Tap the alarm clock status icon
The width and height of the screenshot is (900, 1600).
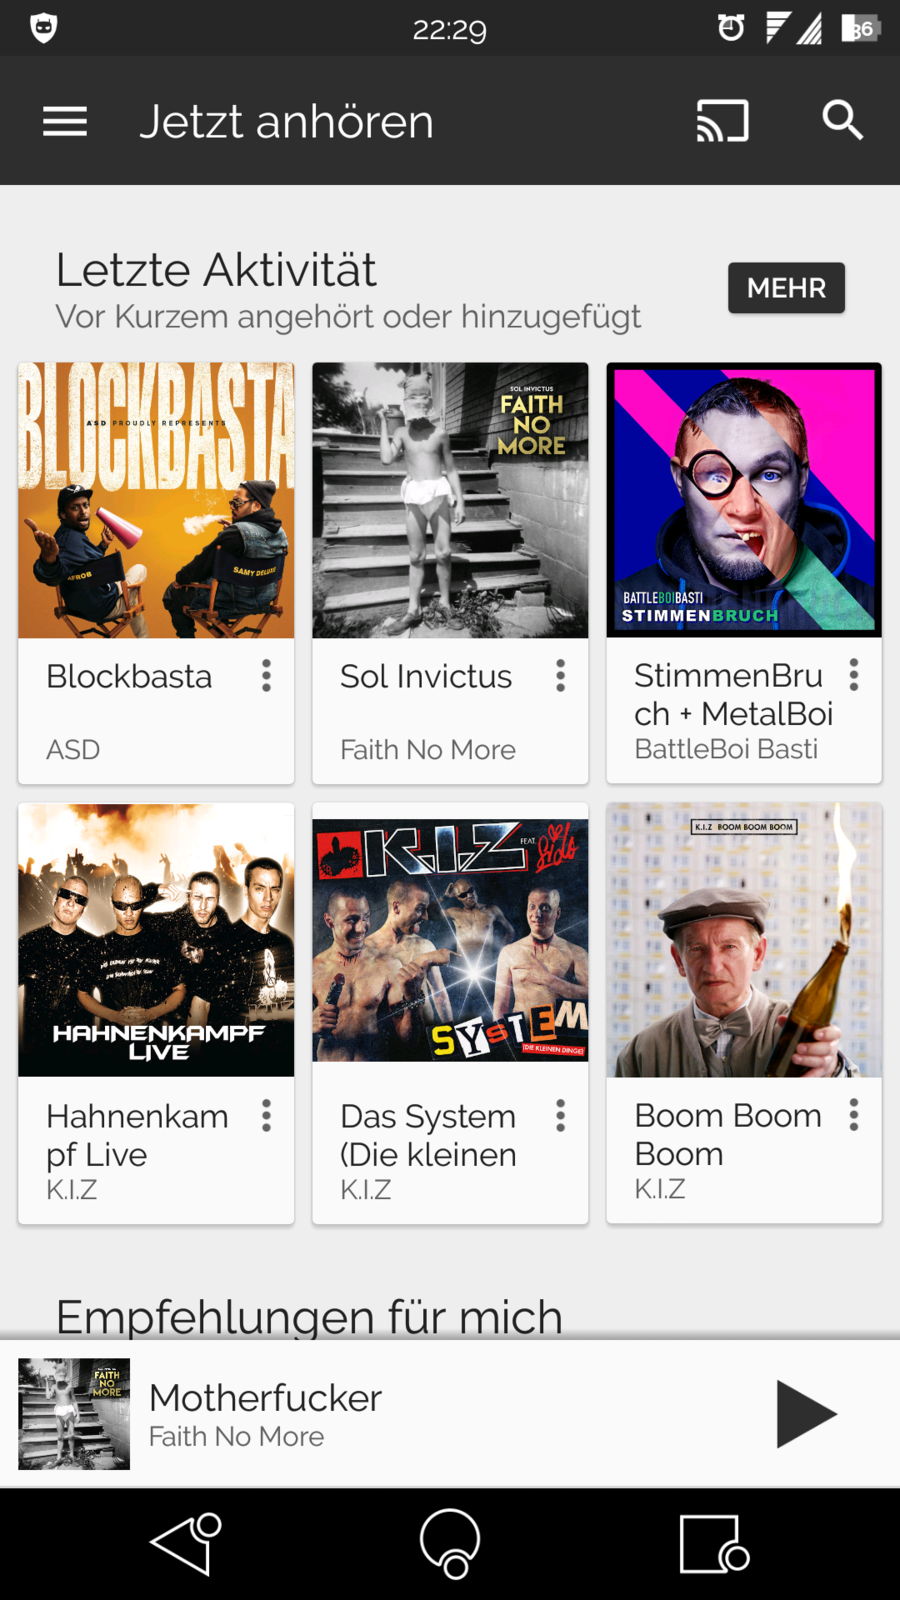pos(731,28)
